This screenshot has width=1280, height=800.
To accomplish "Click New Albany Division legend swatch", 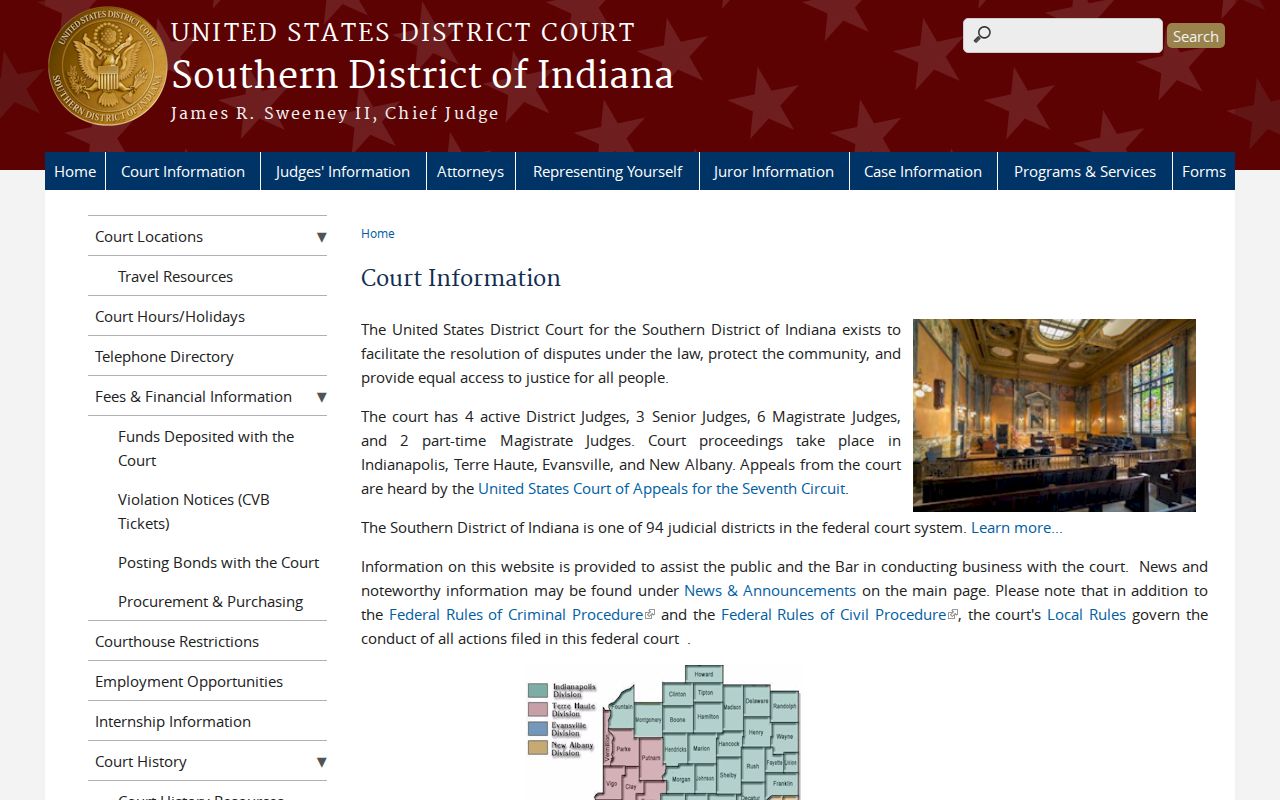I will pos(538,748).
